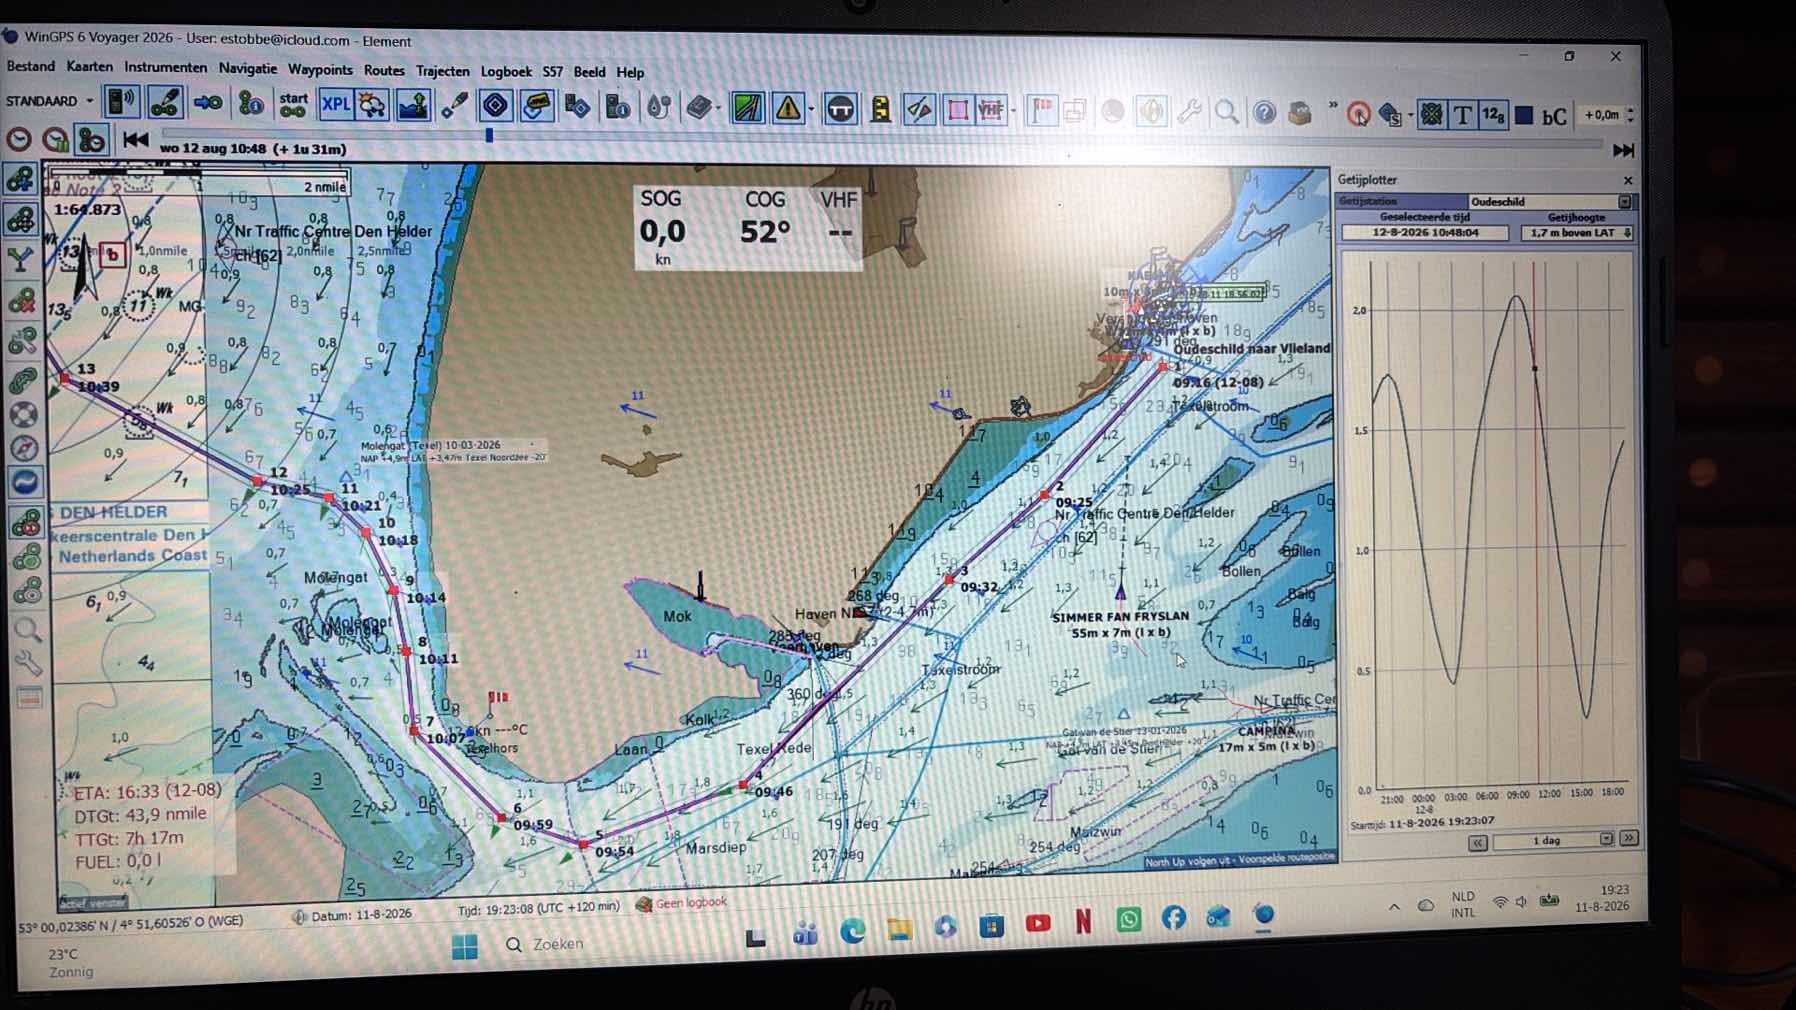Toggle the waypoint diamond icon
The image size is (1796, 1010).
click(x=495, y=105)
